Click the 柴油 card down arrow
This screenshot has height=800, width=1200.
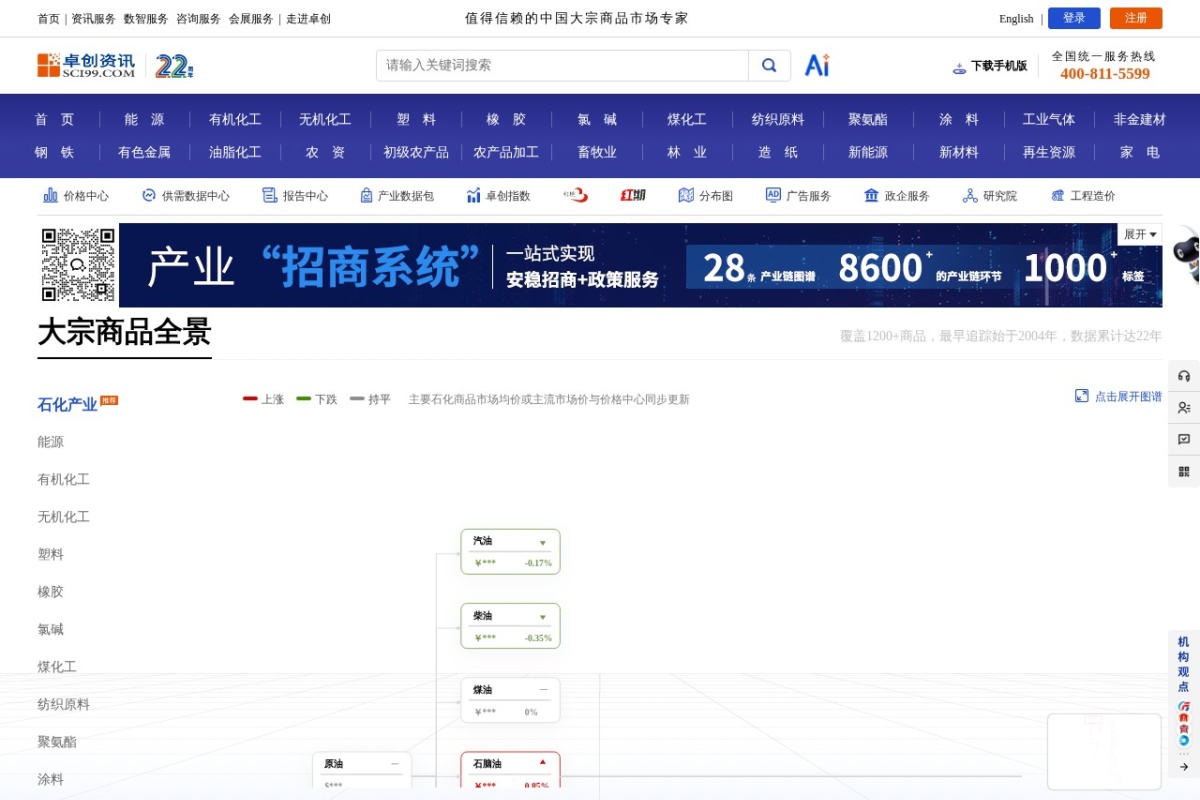[543, 617]
